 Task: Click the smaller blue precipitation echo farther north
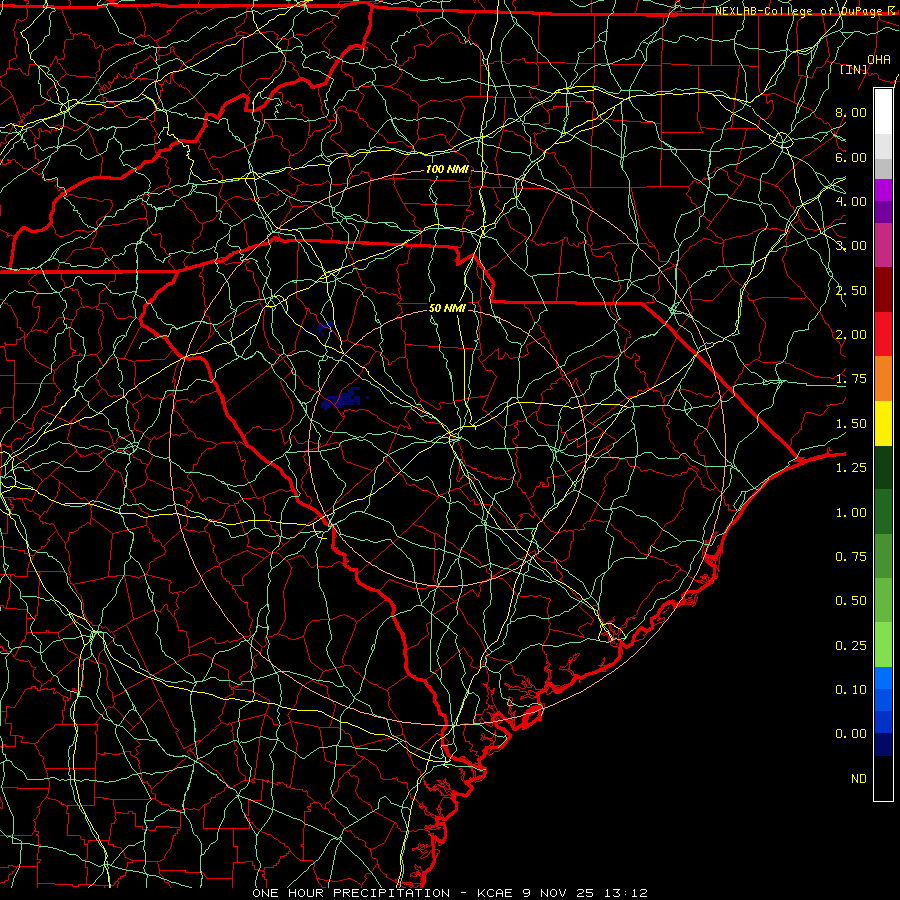tap(327, 328)
